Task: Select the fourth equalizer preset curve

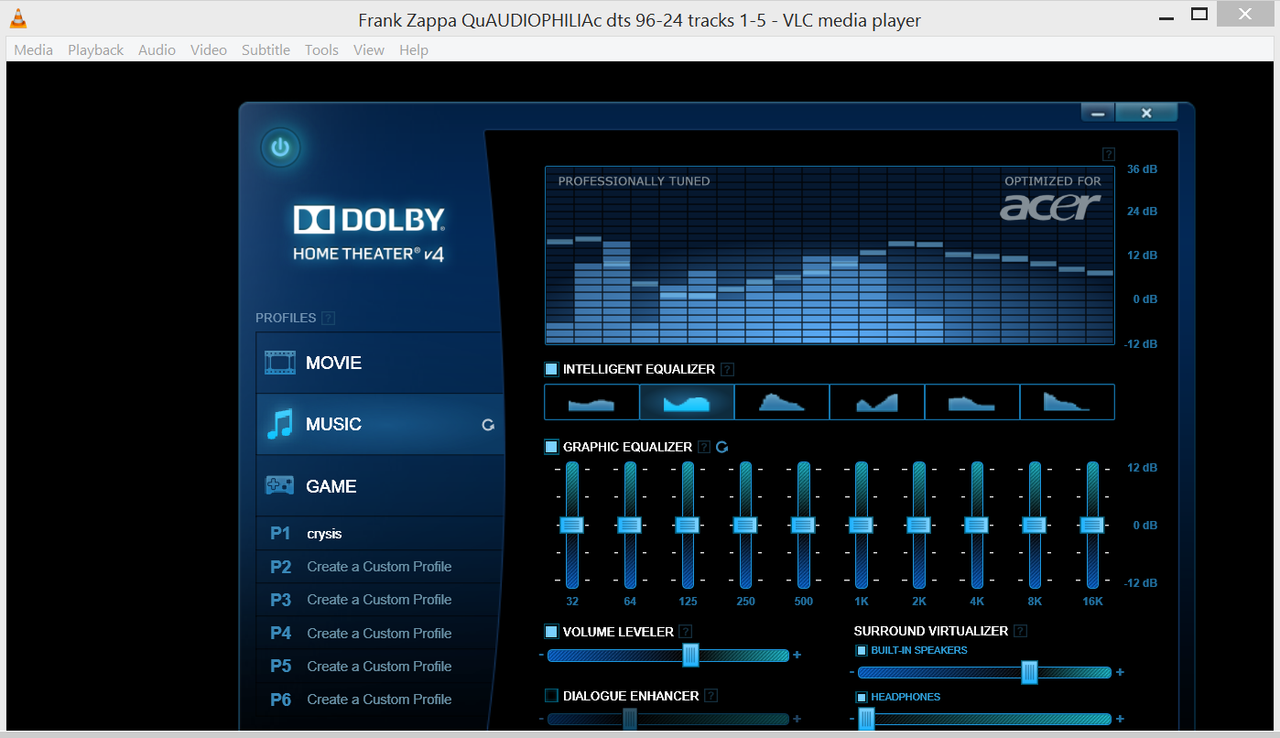Action: [x=877, y=402]
